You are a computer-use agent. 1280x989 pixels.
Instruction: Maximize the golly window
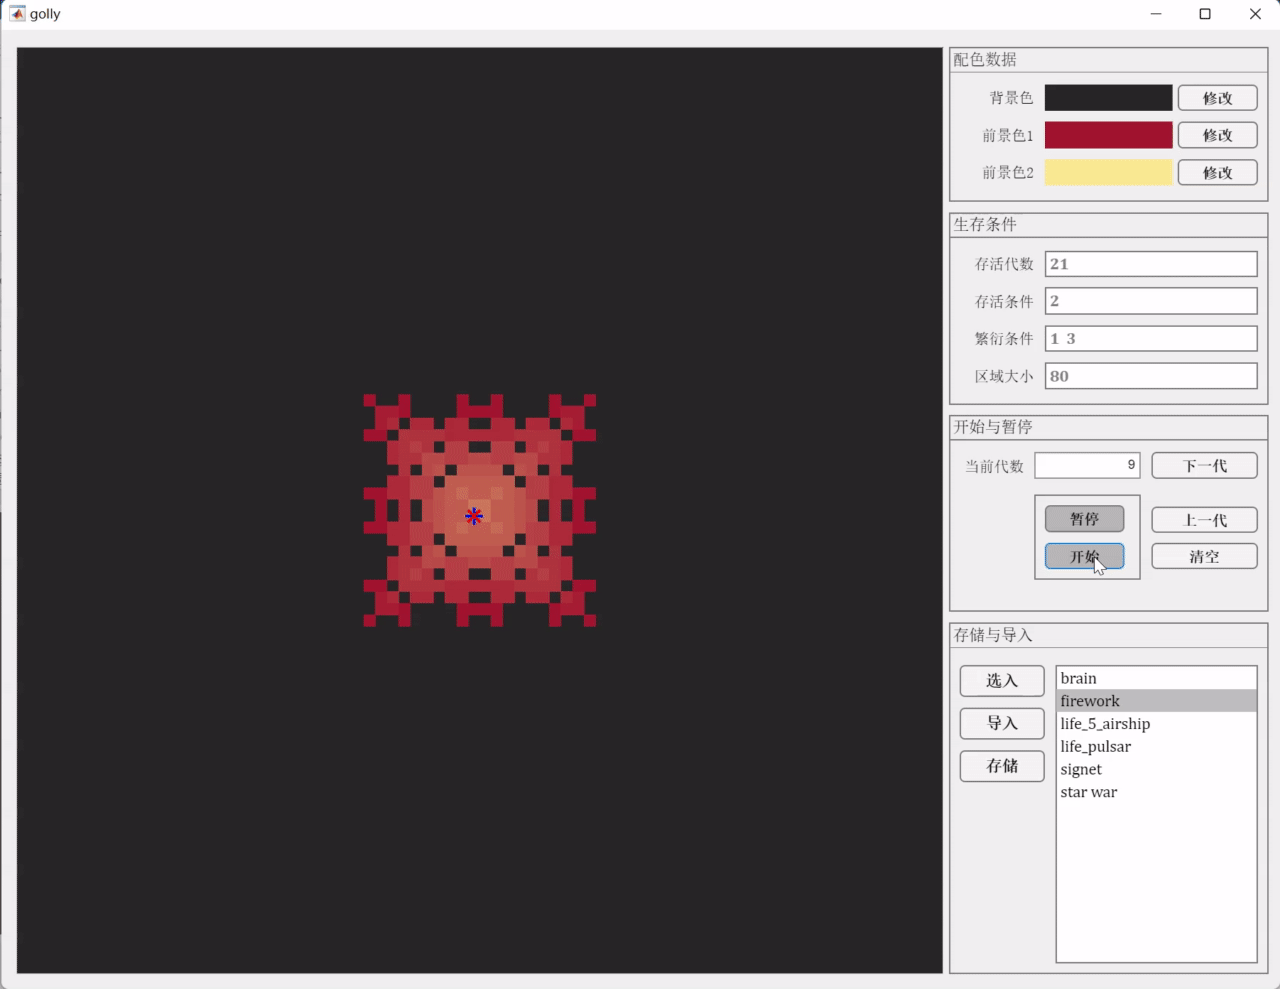tap(1205, 14)
